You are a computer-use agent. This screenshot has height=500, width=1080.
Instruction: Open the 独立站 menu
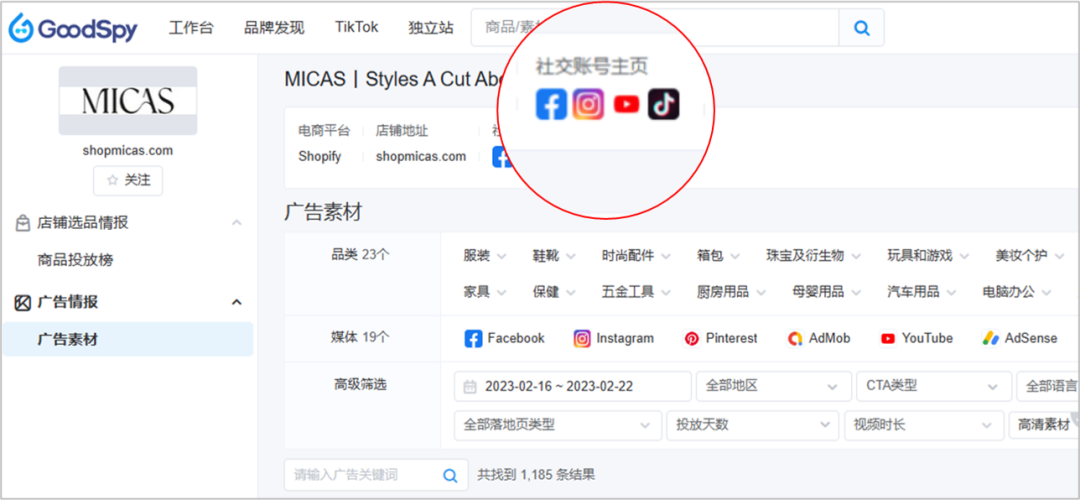click(x=431, y=28)
